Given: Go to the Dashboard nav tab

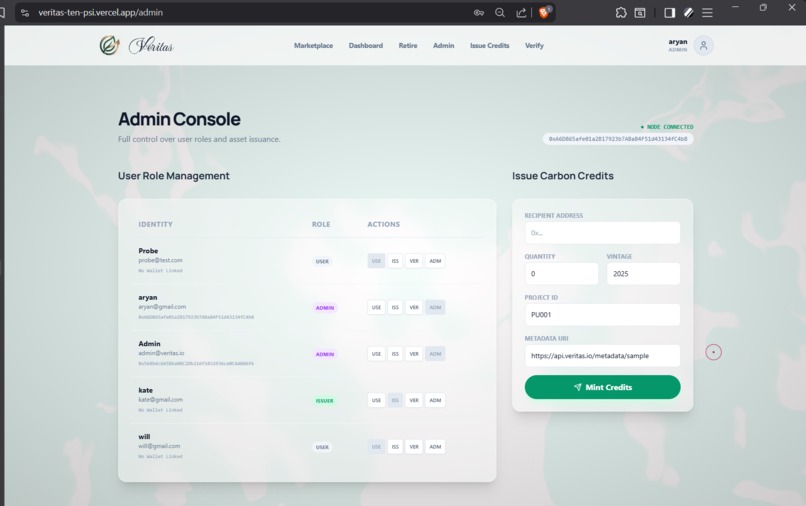Looking at the screenshot, I should (365, 46).
